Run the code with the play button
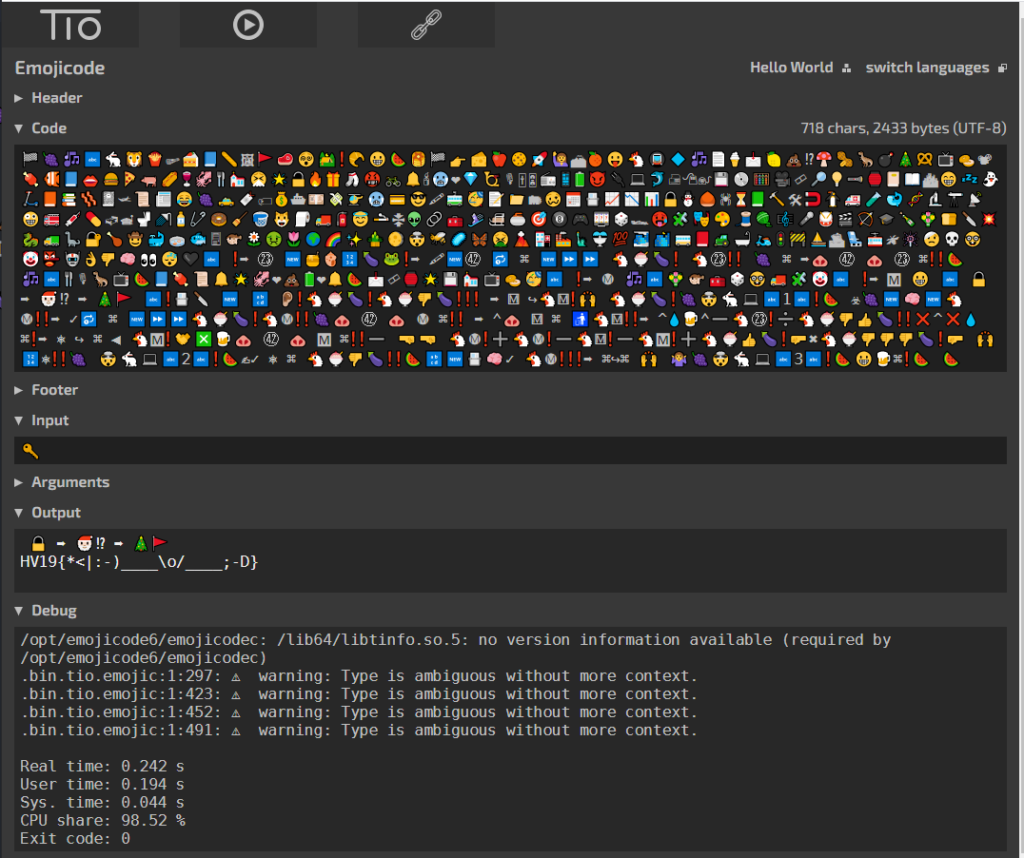Screen dimensions: 1024x858 248,25
